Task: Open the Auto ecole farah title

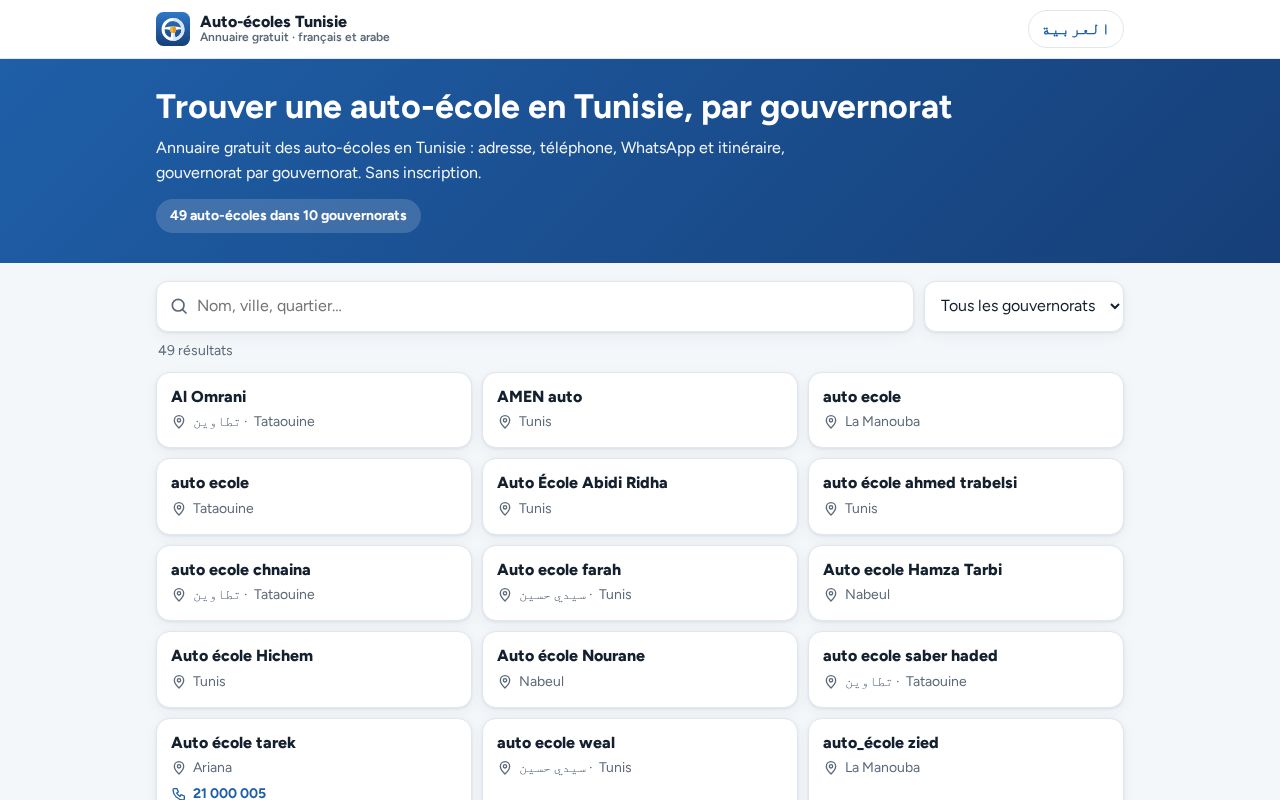Action: (x=559, y=570)
